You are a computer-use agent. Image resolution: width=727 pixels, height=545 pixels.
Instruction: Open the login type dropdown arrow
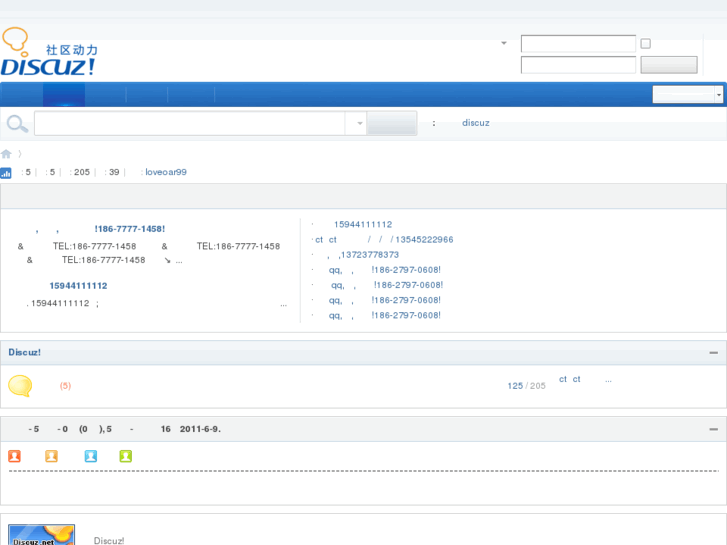503,44
